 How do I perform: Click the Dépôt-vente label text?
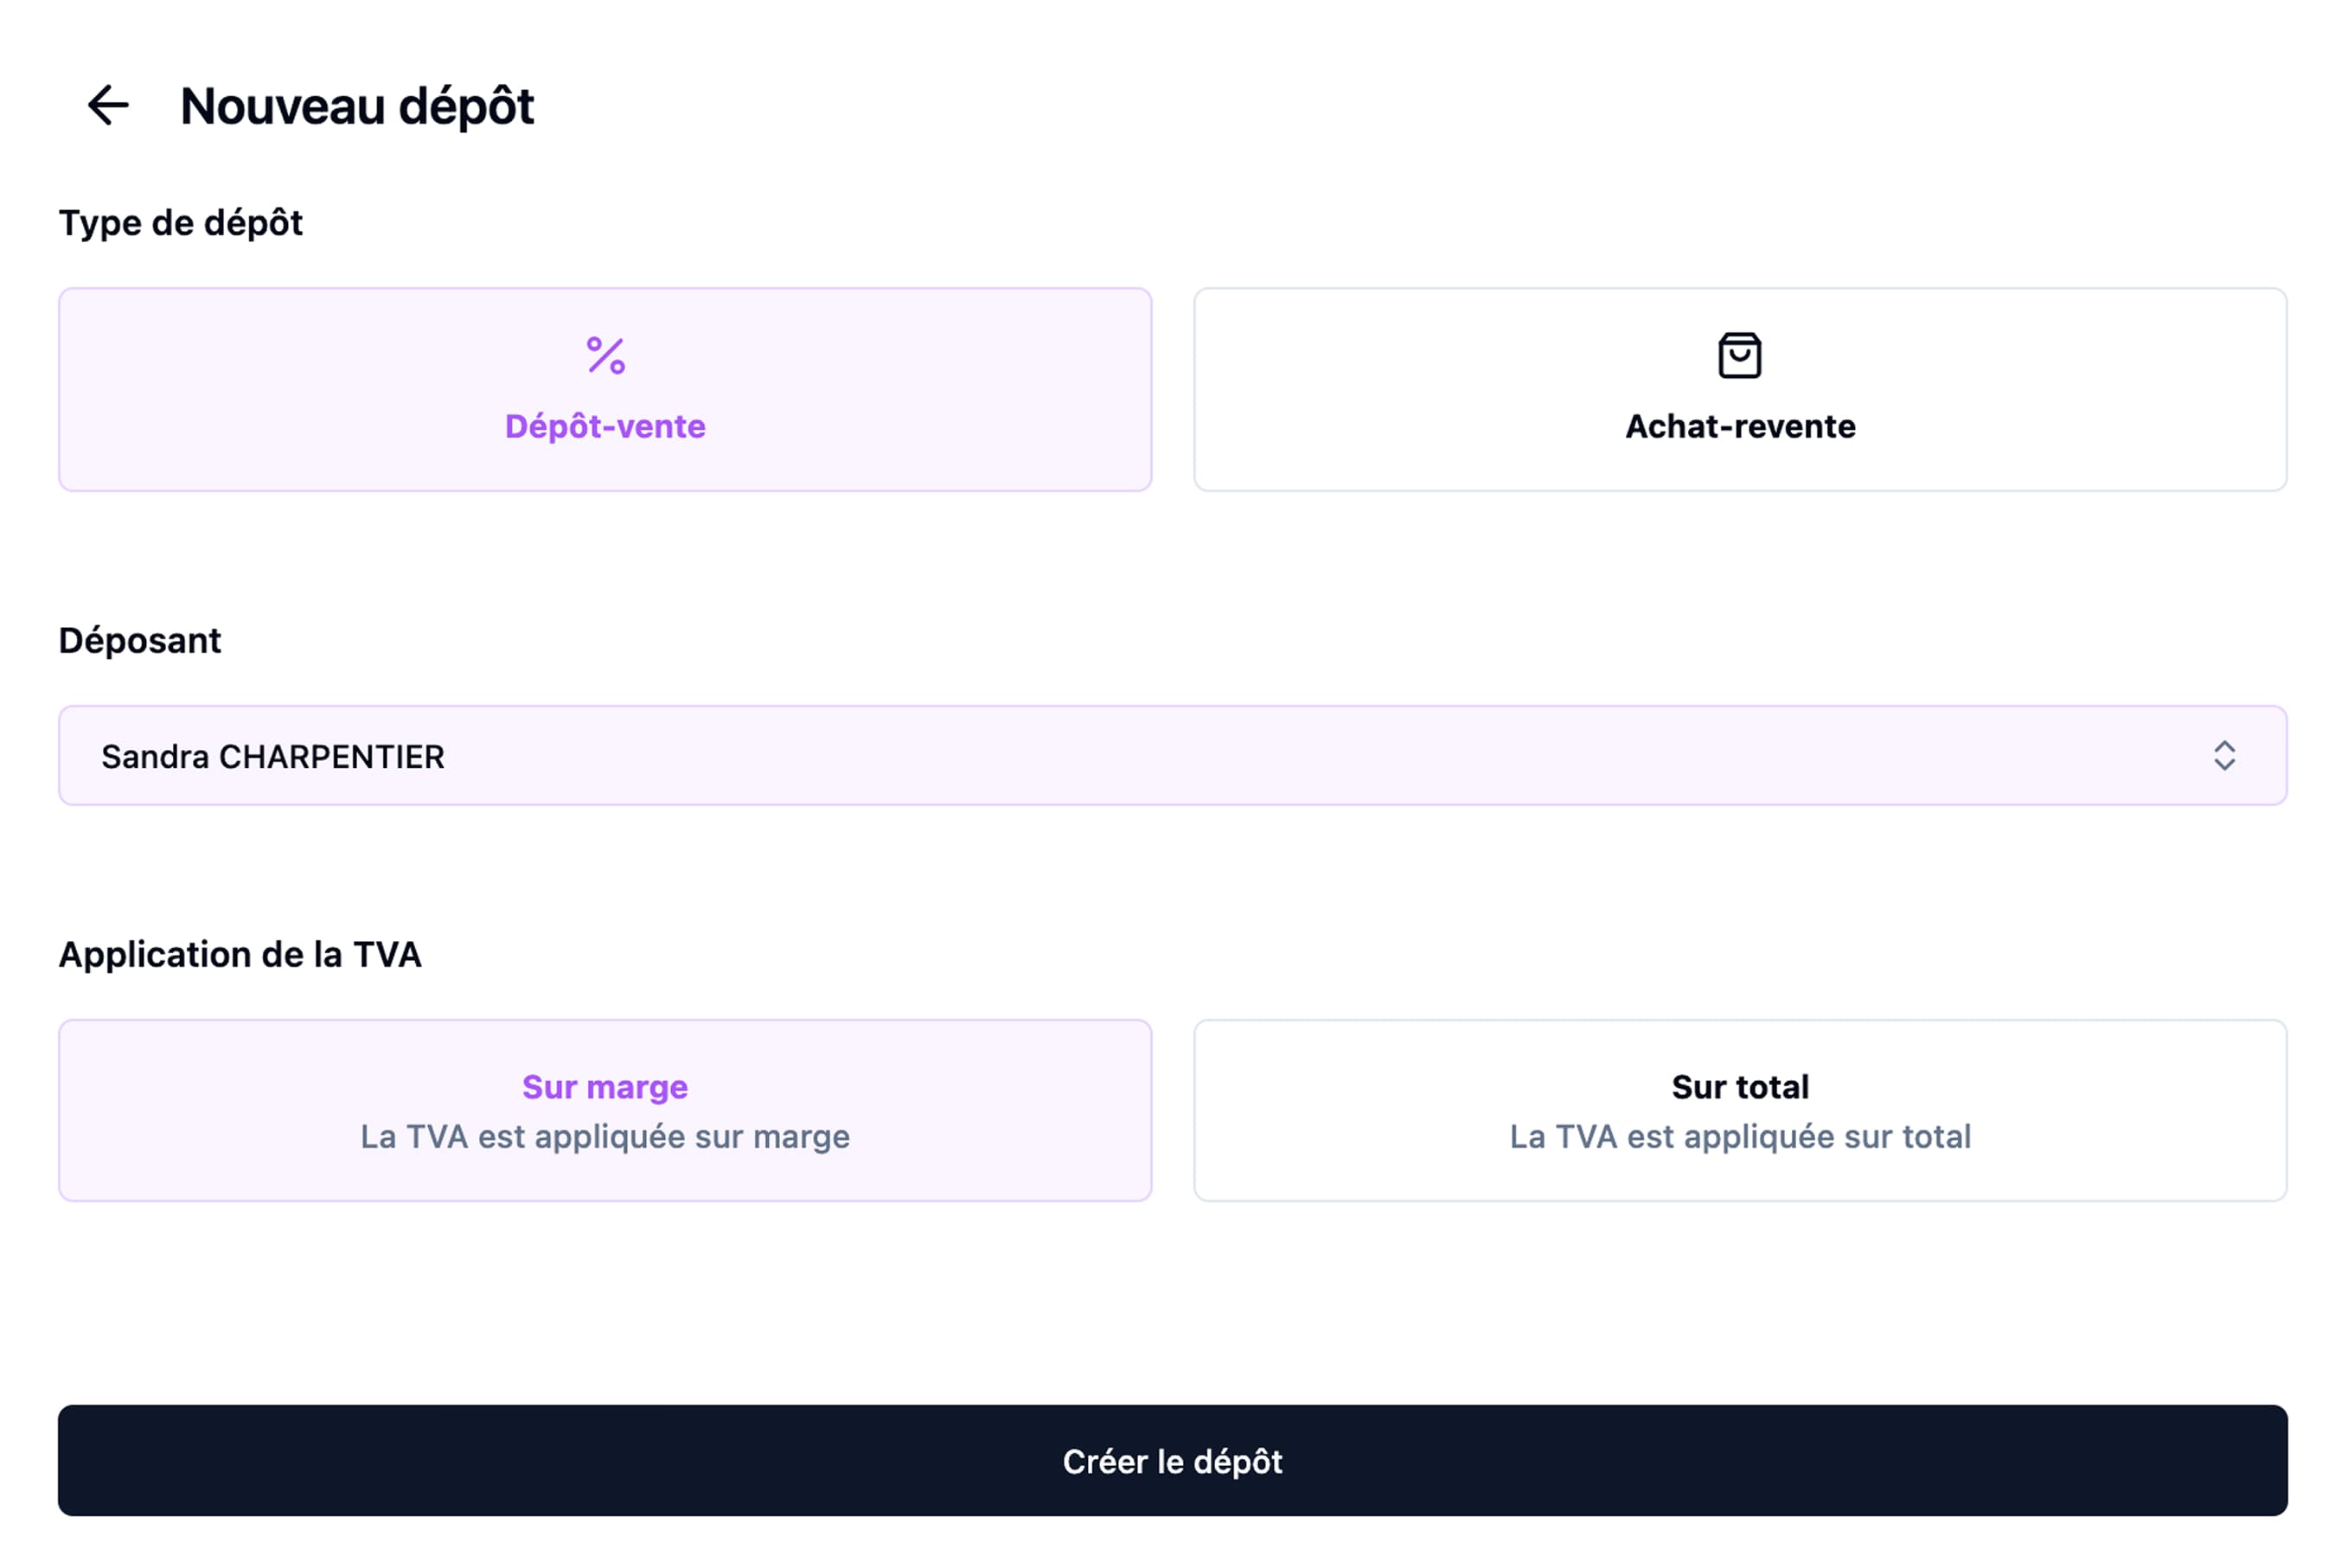pos(605,426)
